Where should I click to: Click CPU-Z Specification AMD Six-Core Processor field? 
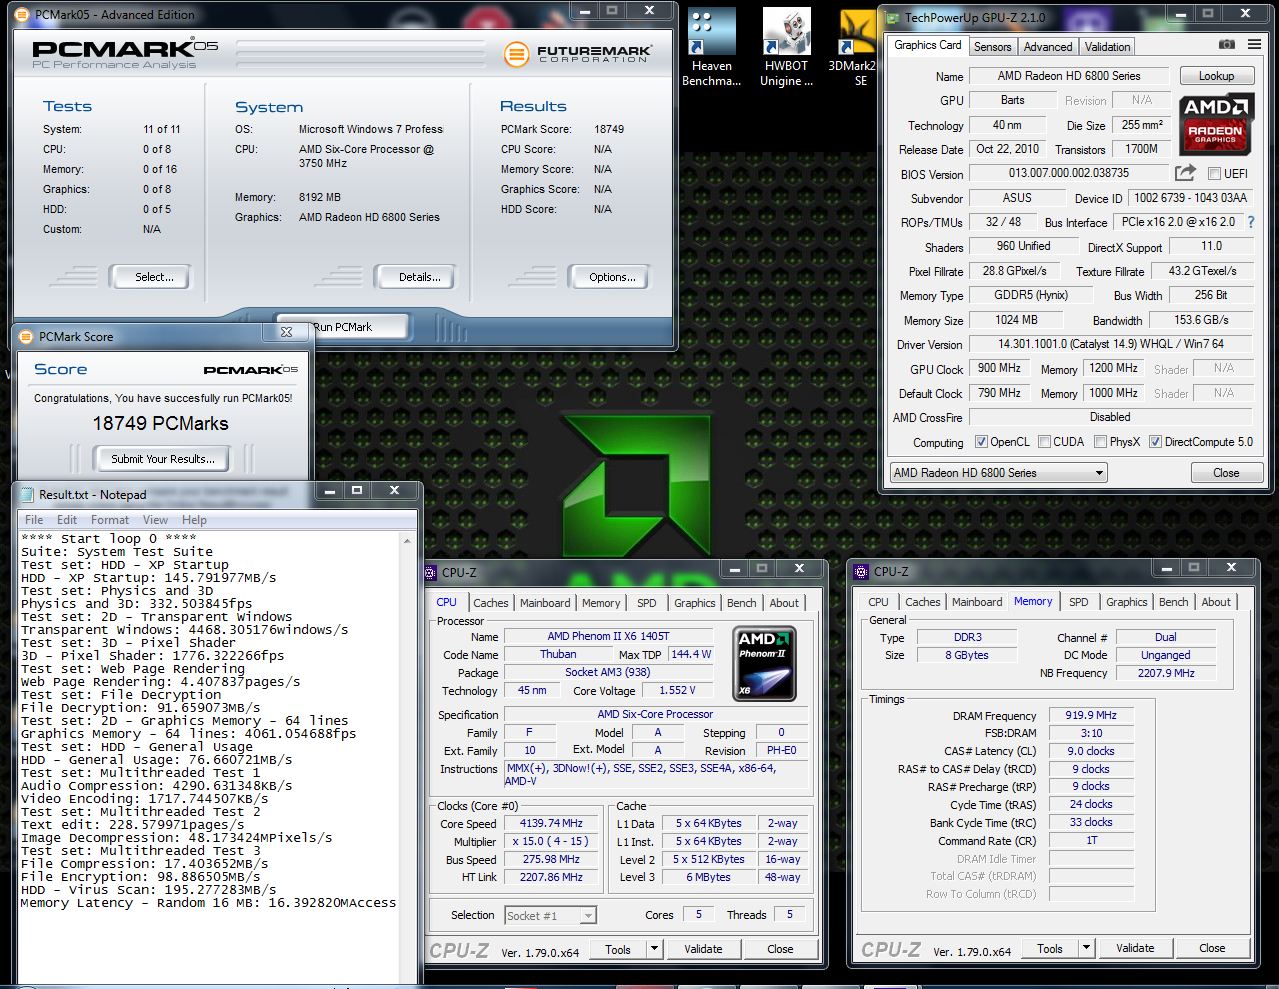tap(655, 714)
